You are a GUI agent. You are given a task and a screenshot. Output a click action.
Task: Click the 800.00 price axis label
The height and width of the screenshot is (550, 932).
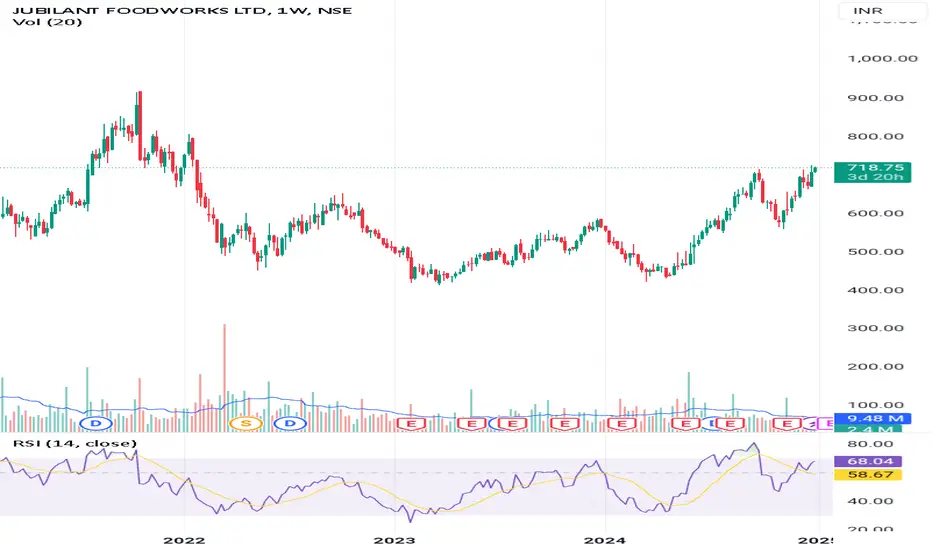(876, 136)
